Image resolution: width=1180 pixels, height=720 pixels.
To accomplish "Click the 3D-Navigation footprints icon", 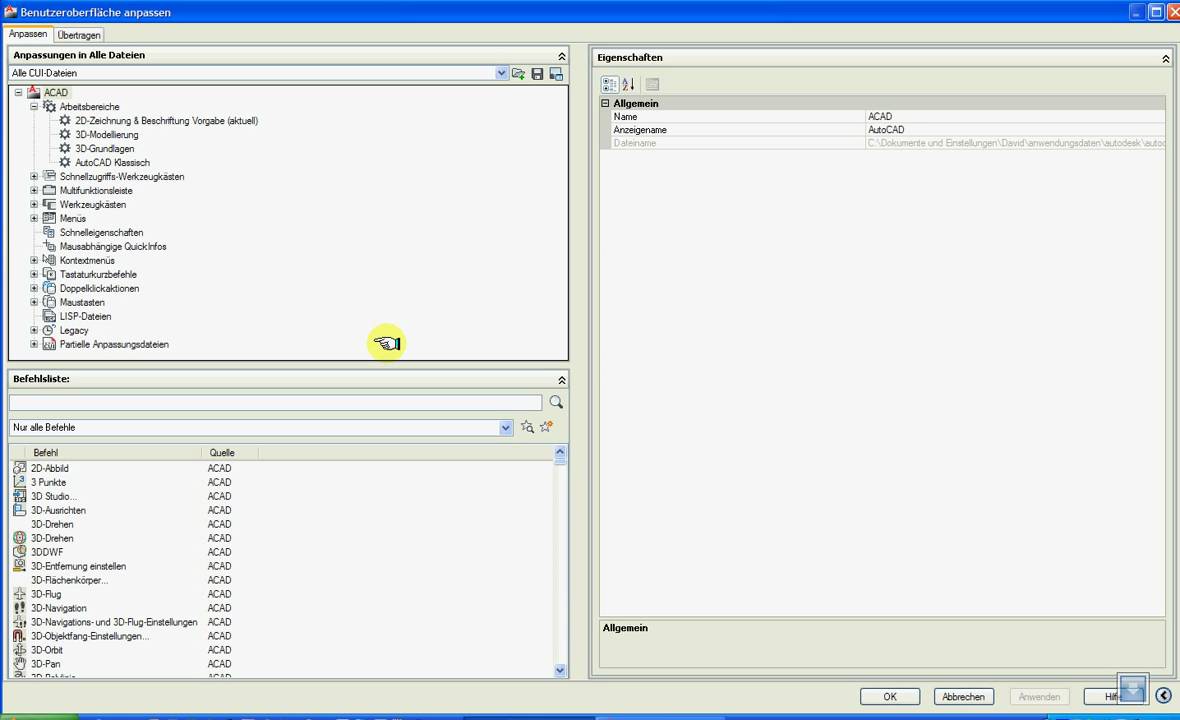I will click(20, 608).
